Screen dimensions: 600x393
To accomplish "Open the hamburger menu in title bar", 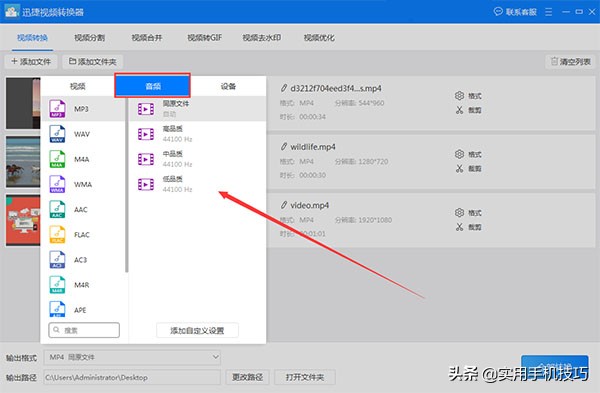I will pyautogui.click(x=549, y=12).
